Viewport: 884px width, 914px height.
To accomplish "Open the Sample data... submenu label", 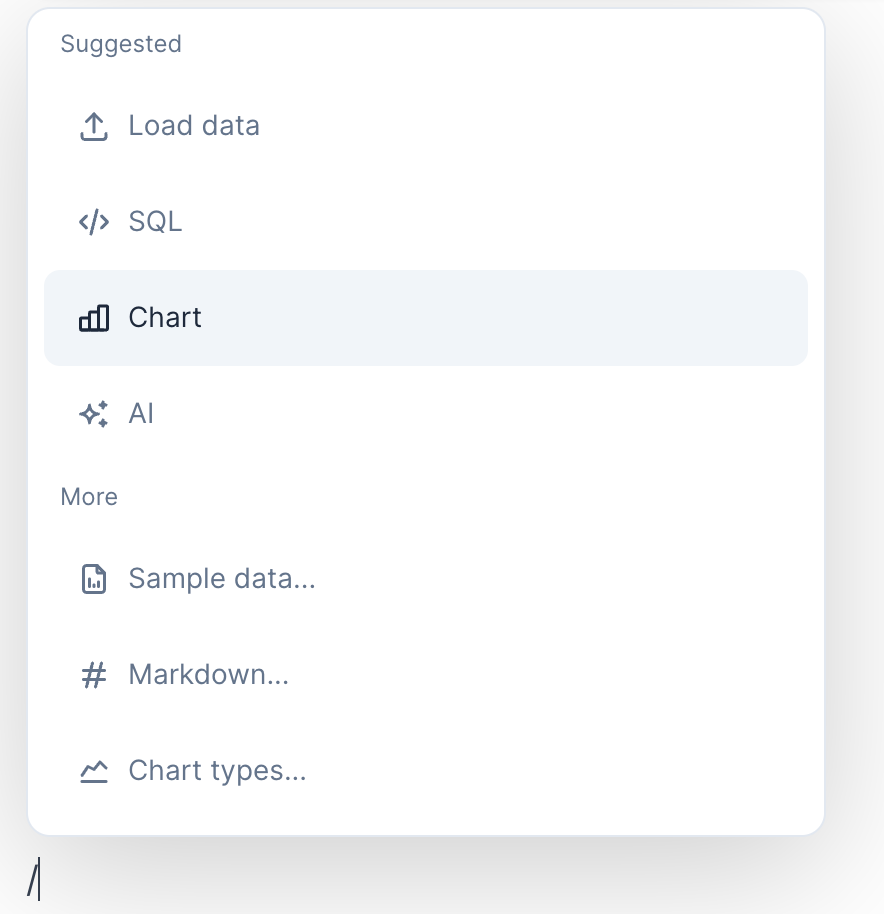I will click(x=222, y=579).
